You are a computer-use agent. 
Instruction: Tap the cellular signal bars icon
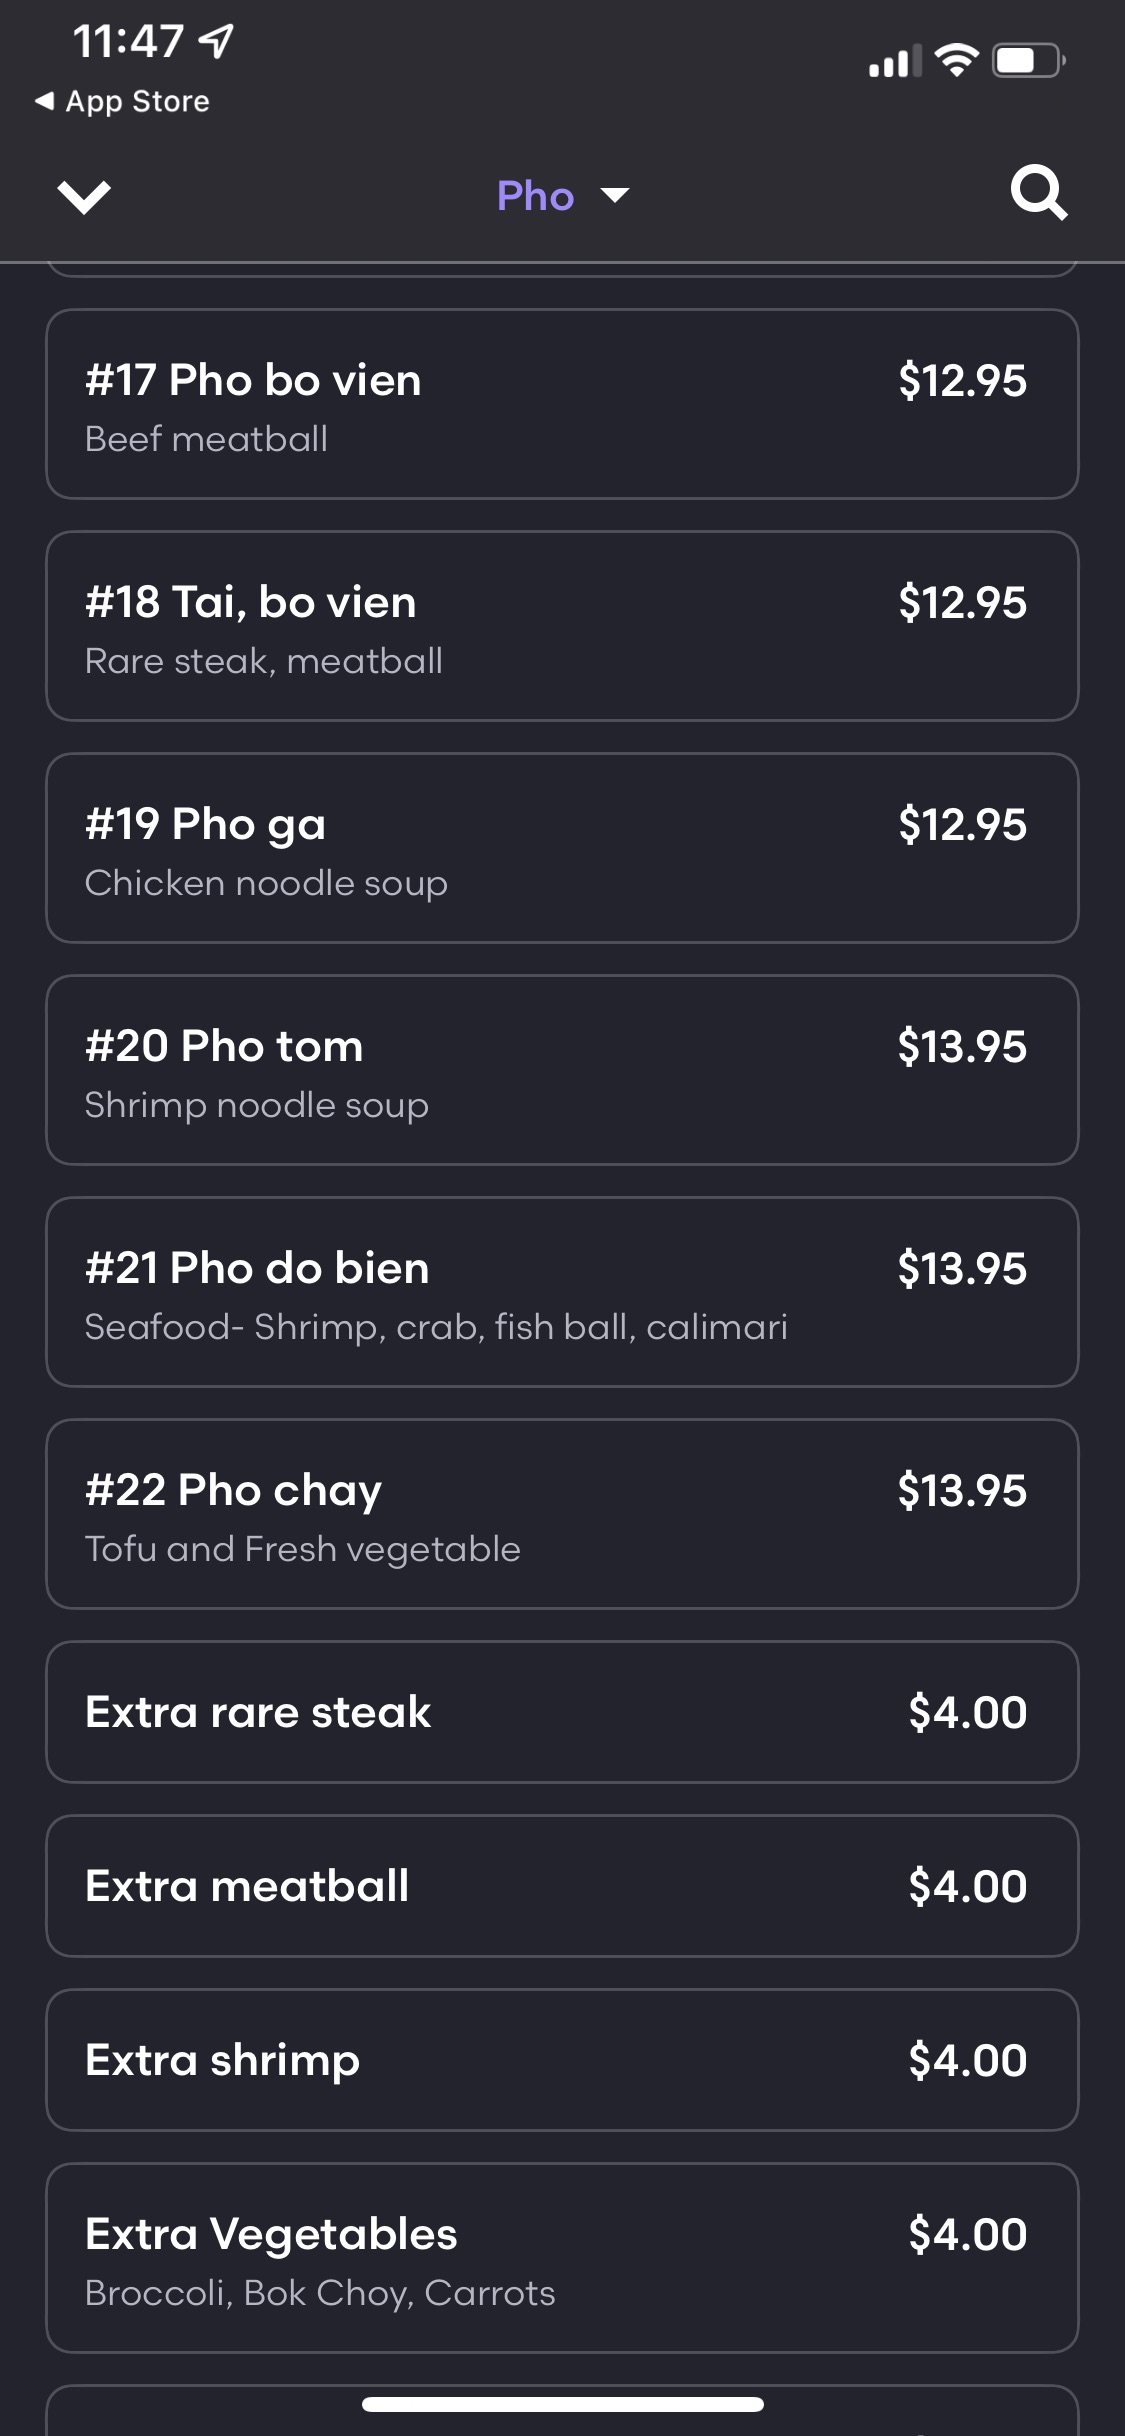(x=894, y=62)
